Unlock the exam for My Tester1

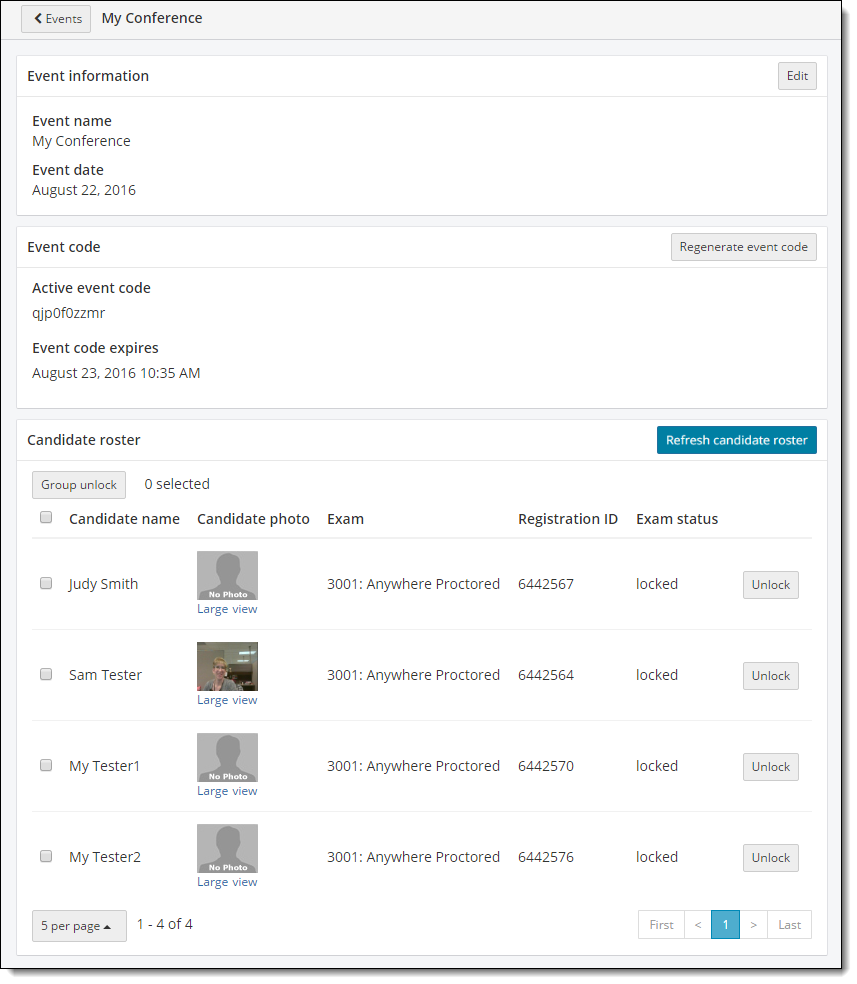(770, 767)
